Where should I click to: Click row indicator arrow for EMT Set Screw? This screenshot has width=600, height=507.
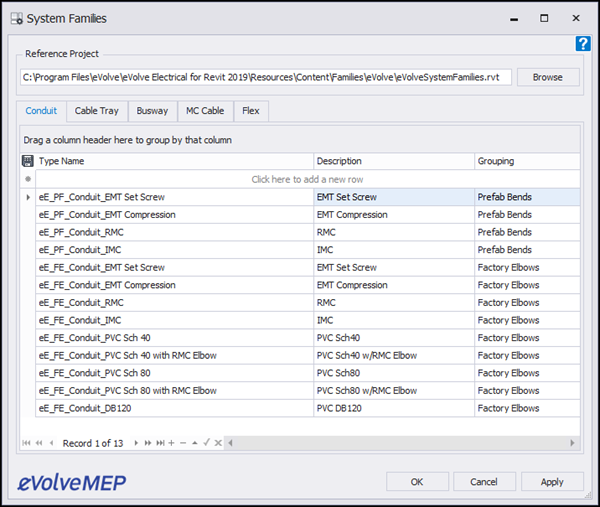(28, 197)
